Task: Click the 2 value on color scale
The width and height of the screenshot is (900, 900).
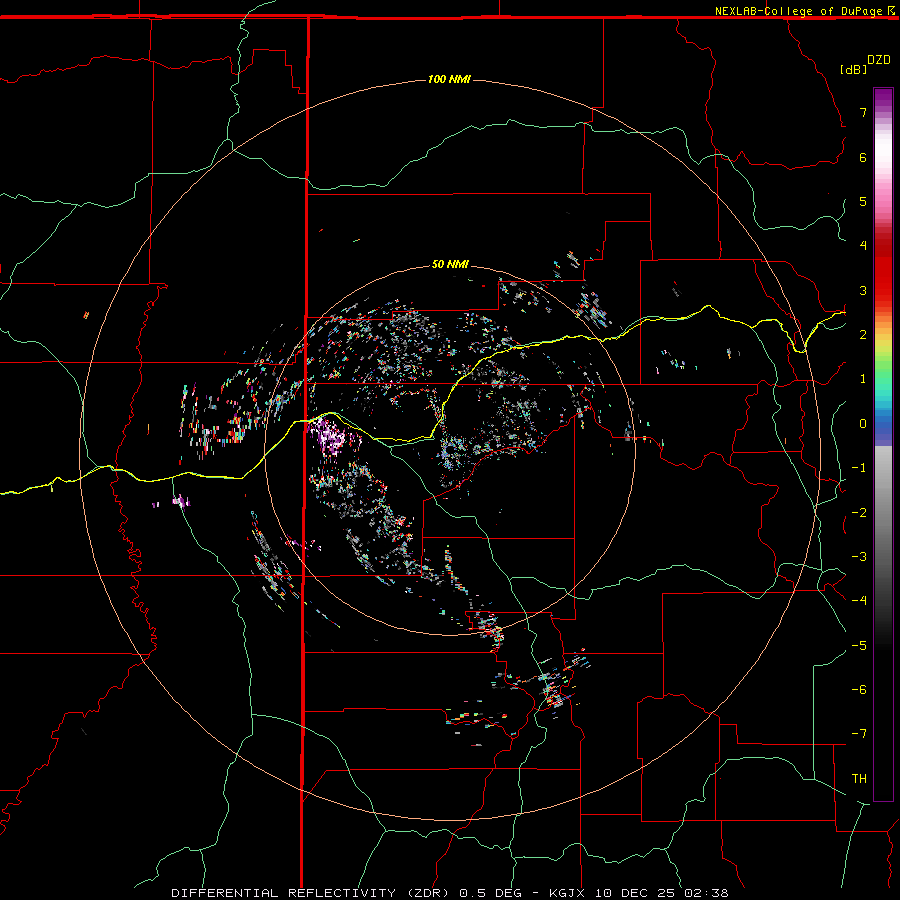Action: point(863,335)
